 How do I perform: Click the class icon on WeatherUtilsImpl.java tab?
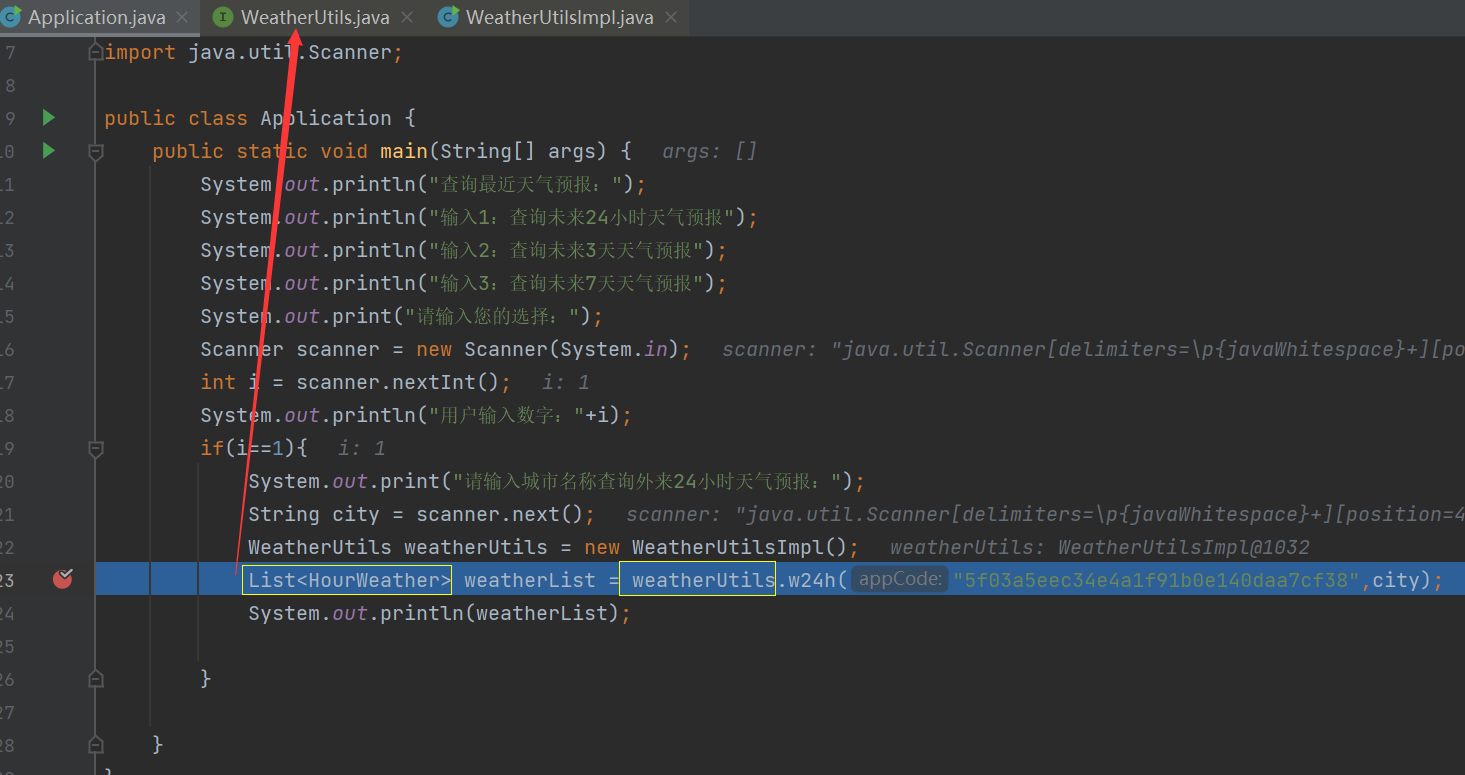(x=449, y=17)
